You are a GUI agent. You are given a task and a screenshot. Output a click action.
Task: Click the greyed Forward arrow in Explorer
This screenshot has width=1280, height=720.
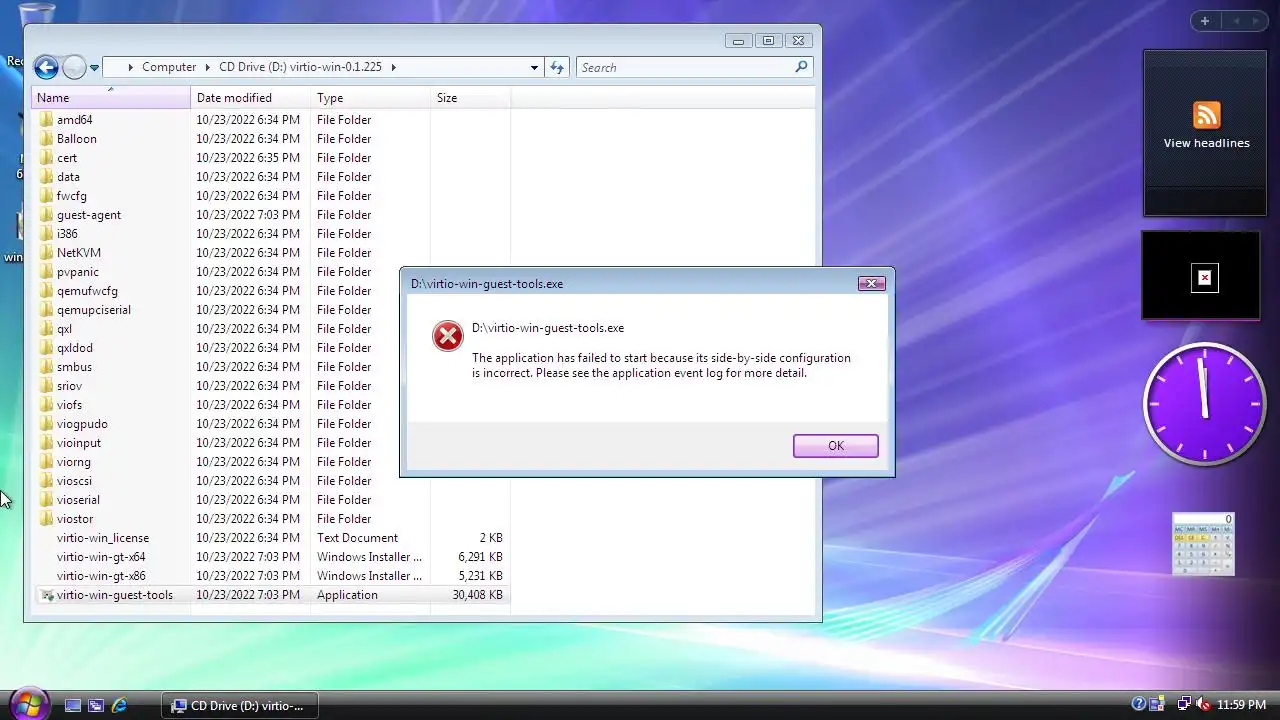[74, 67]
